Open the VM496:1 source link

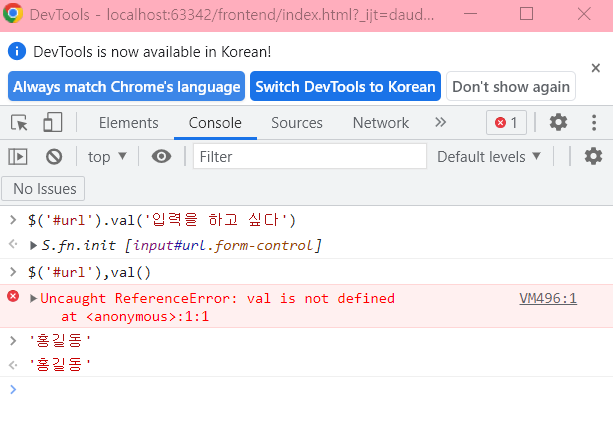(548, 298)
